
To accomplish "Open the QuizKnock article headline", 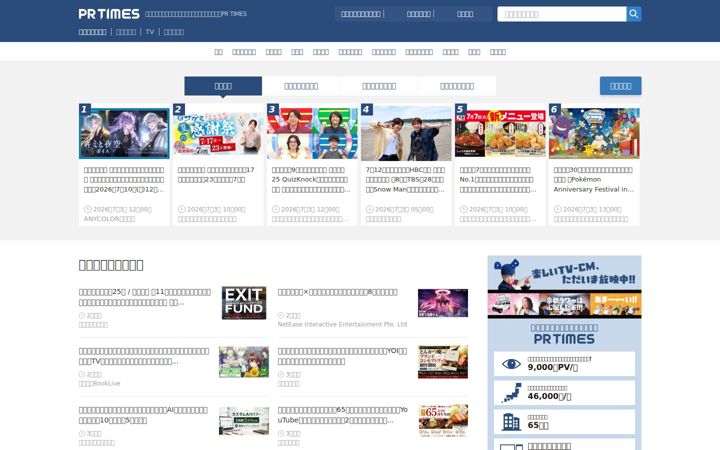I will pos(311,180).
